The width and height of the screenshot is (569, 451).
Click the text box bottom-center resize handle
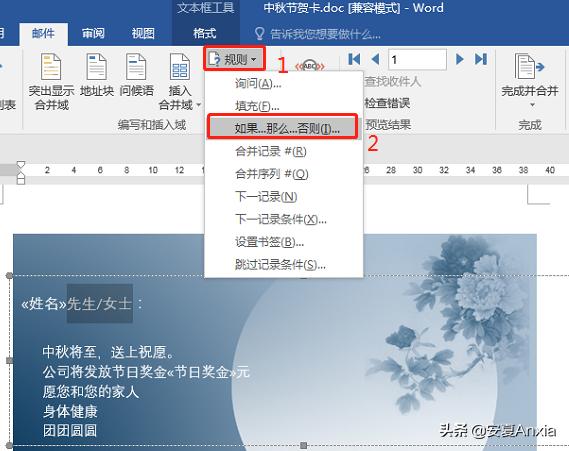tap(304, 445)
